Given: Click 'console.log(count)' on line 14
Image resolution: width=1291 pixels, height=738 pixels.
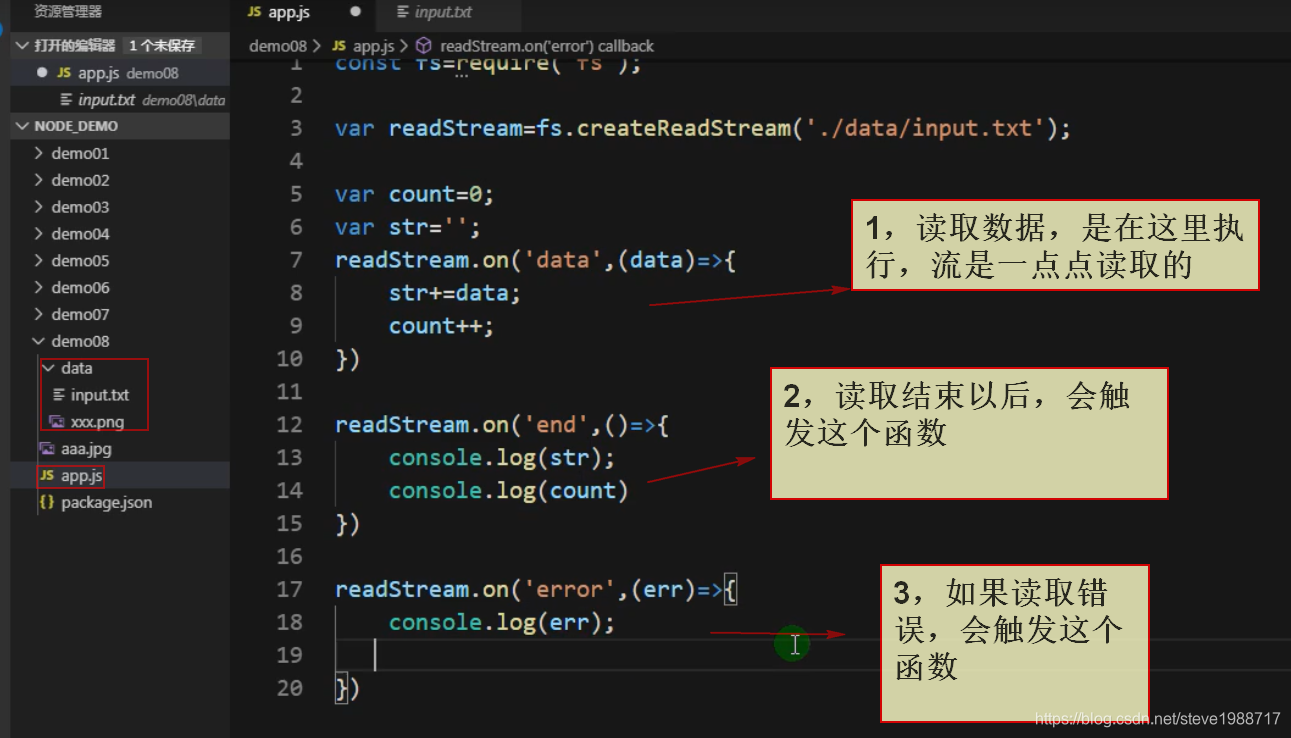Looking at the screenshot, I should pyautogui.click(x=508, y=490).
